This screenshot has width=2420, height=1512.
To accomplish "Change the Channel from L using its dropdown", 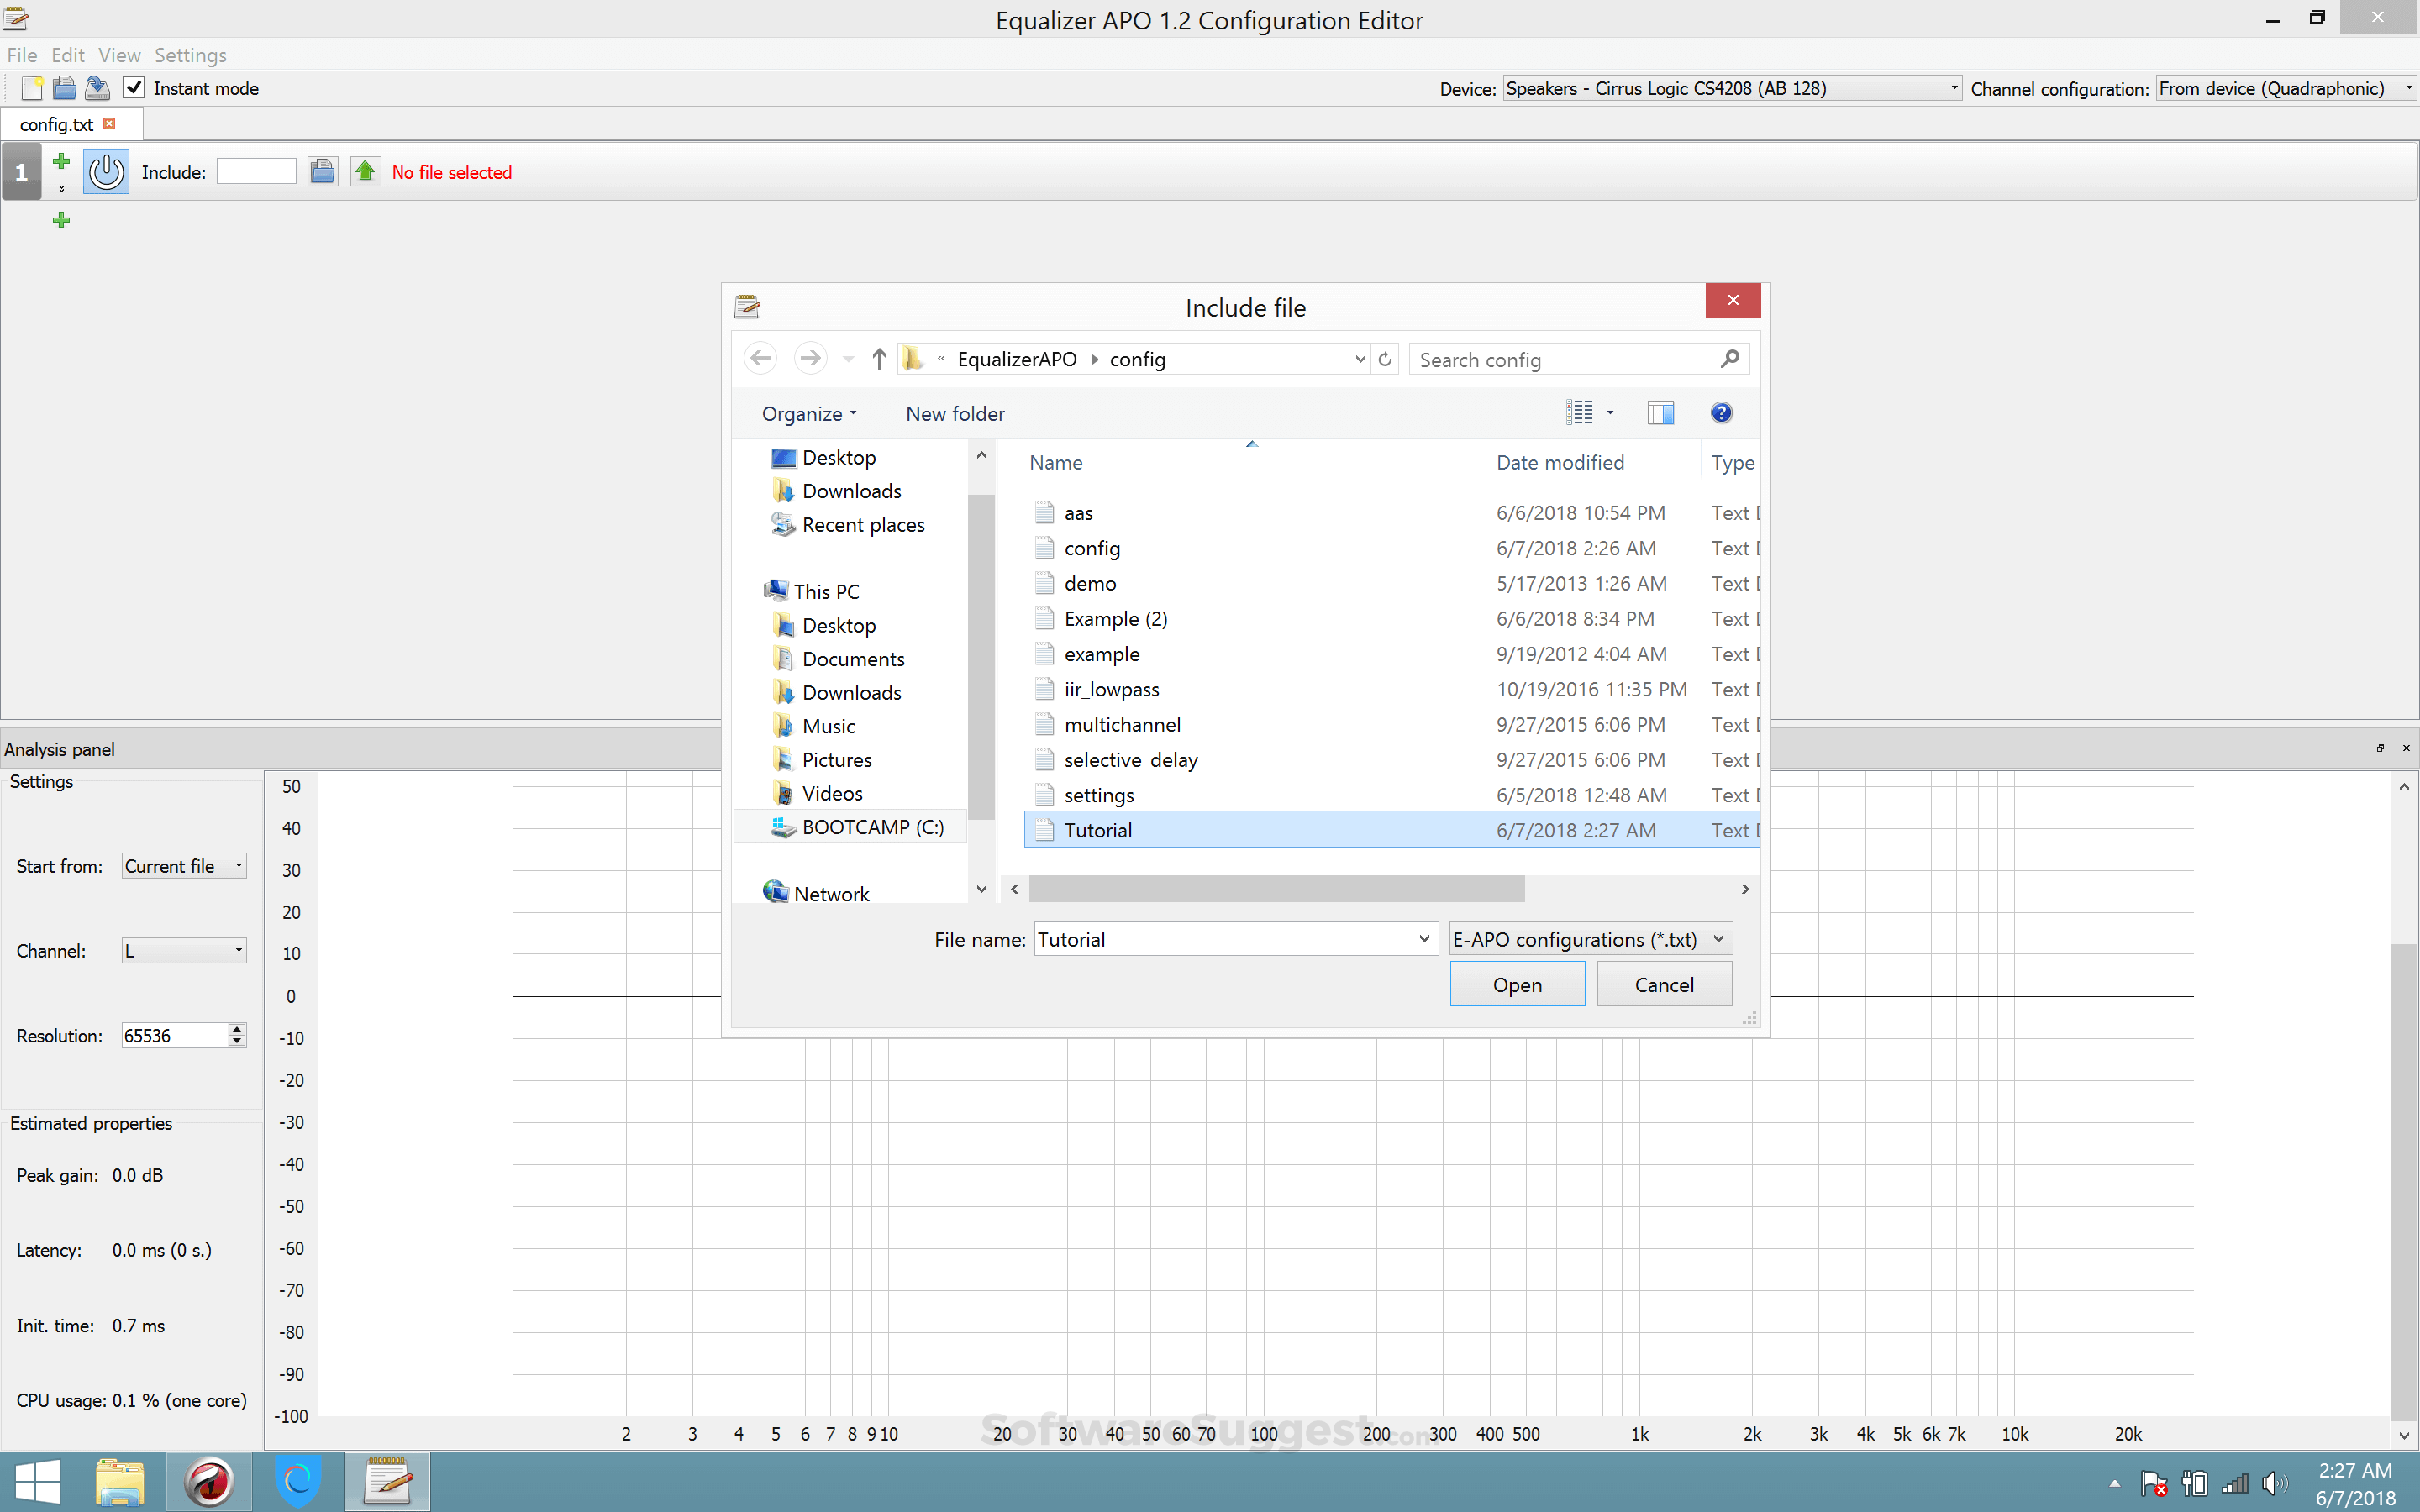I will 237,950.
